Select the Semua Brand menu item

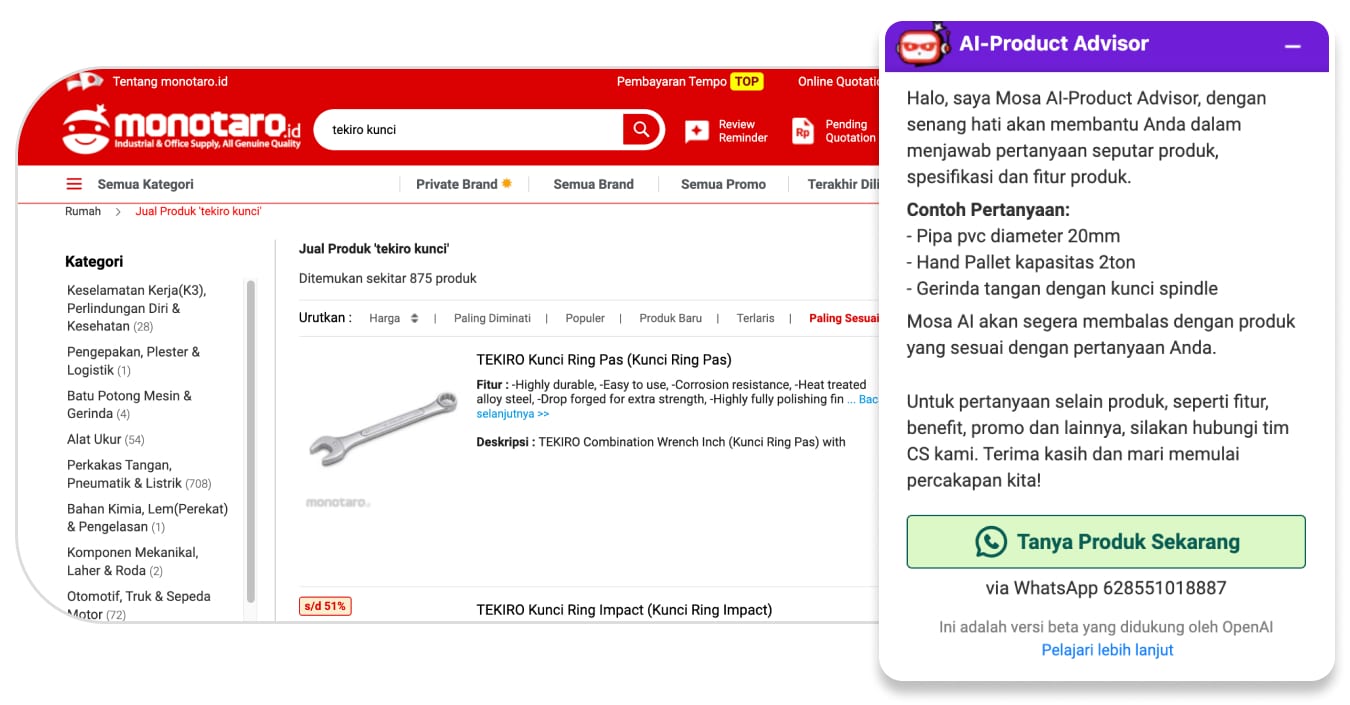coord(593,184)
